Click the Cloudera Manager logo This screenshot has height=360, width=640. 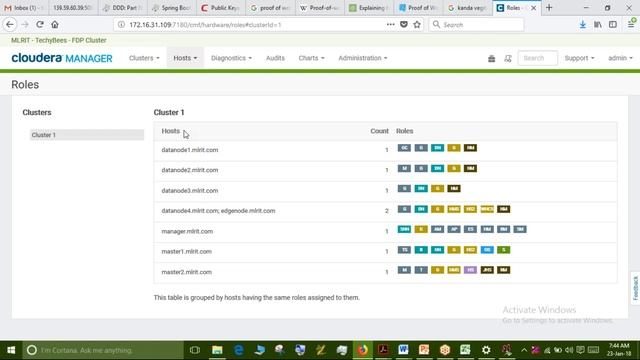point(62,58)
